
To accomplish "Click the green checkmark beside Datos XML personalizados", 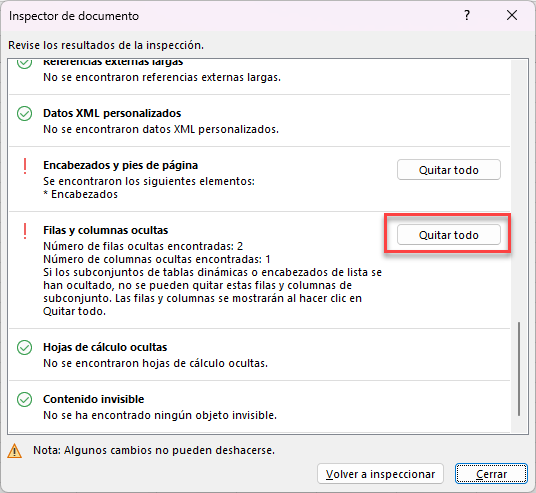I will click(x=25, y=114).
